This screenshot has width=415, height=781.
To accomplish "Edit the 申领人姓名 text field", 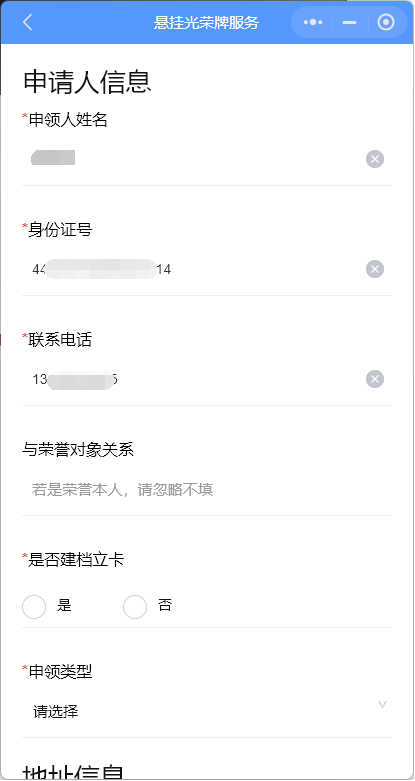I will [194, 159].
